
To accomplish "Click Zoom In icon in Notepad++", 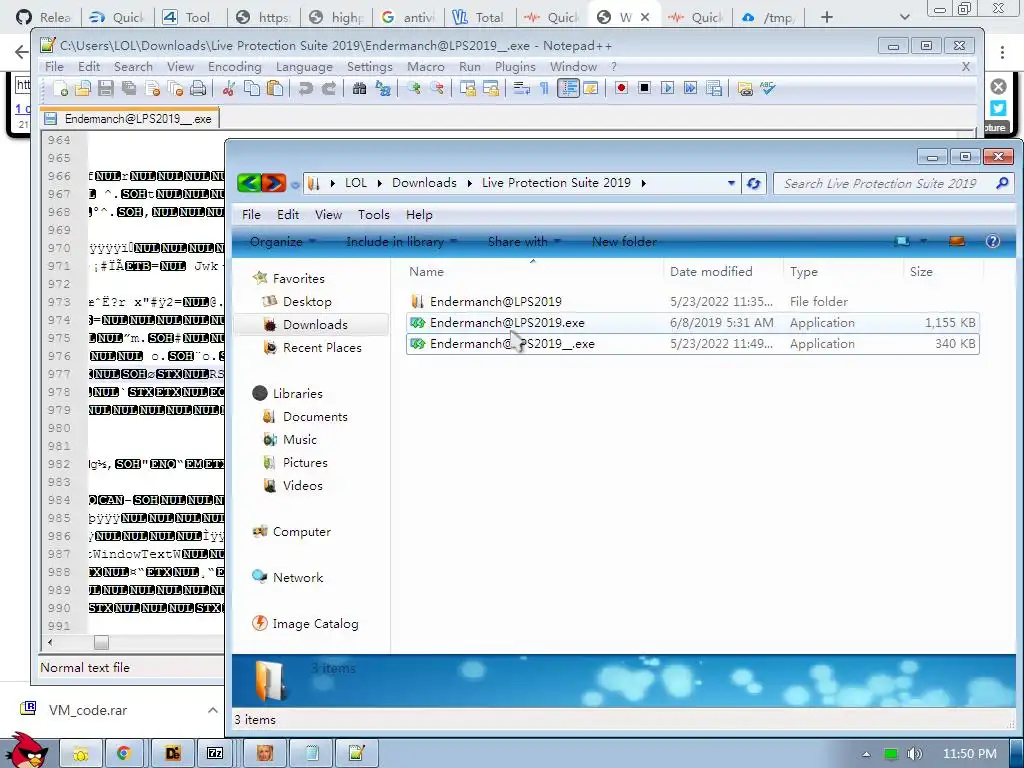I will (x=413, y=89).
